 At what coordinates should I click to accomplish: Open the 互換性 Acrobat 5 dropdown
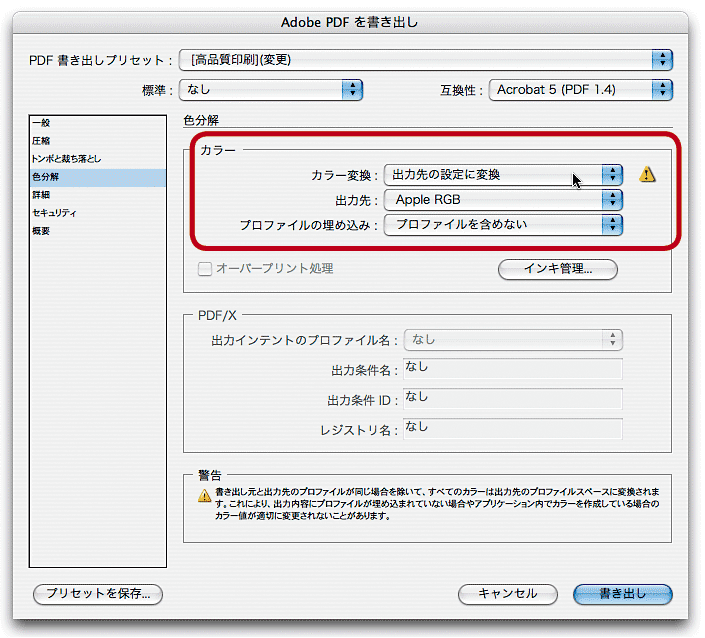click(580, 90)
